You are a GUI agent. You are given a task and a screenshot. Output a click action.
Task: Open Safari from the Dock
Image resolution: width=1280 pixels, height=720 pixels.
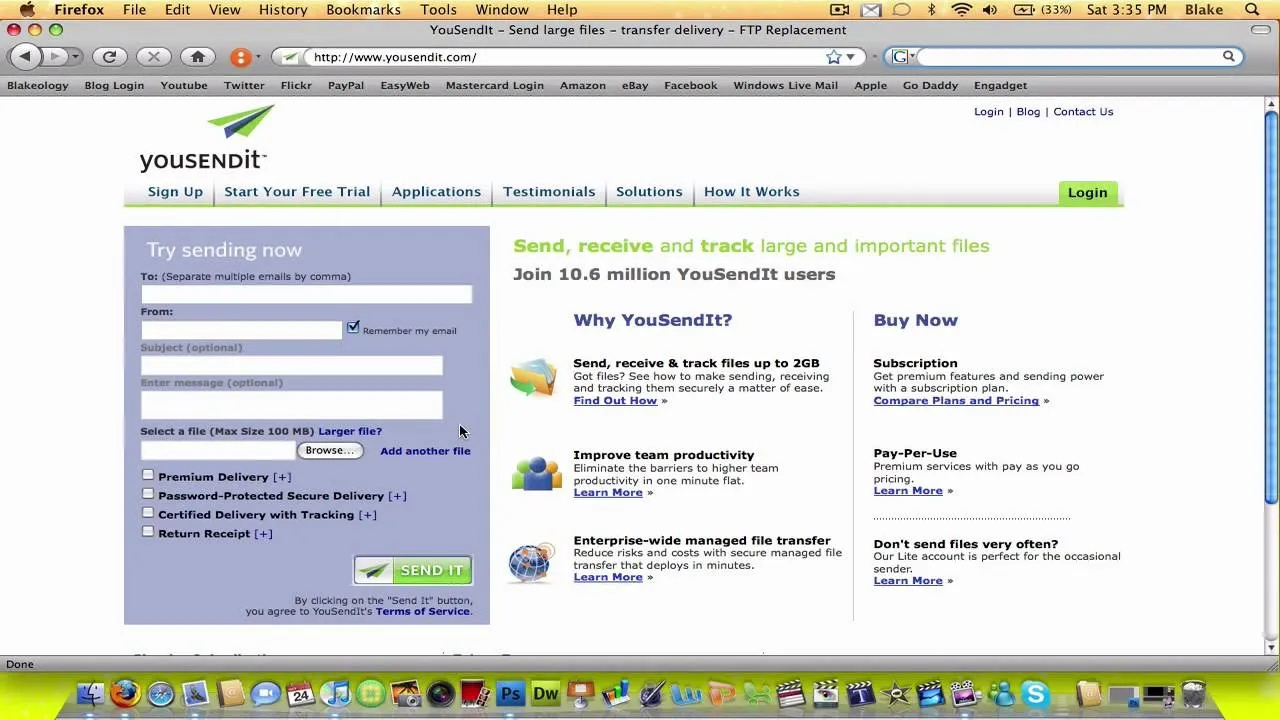point(160,693)
